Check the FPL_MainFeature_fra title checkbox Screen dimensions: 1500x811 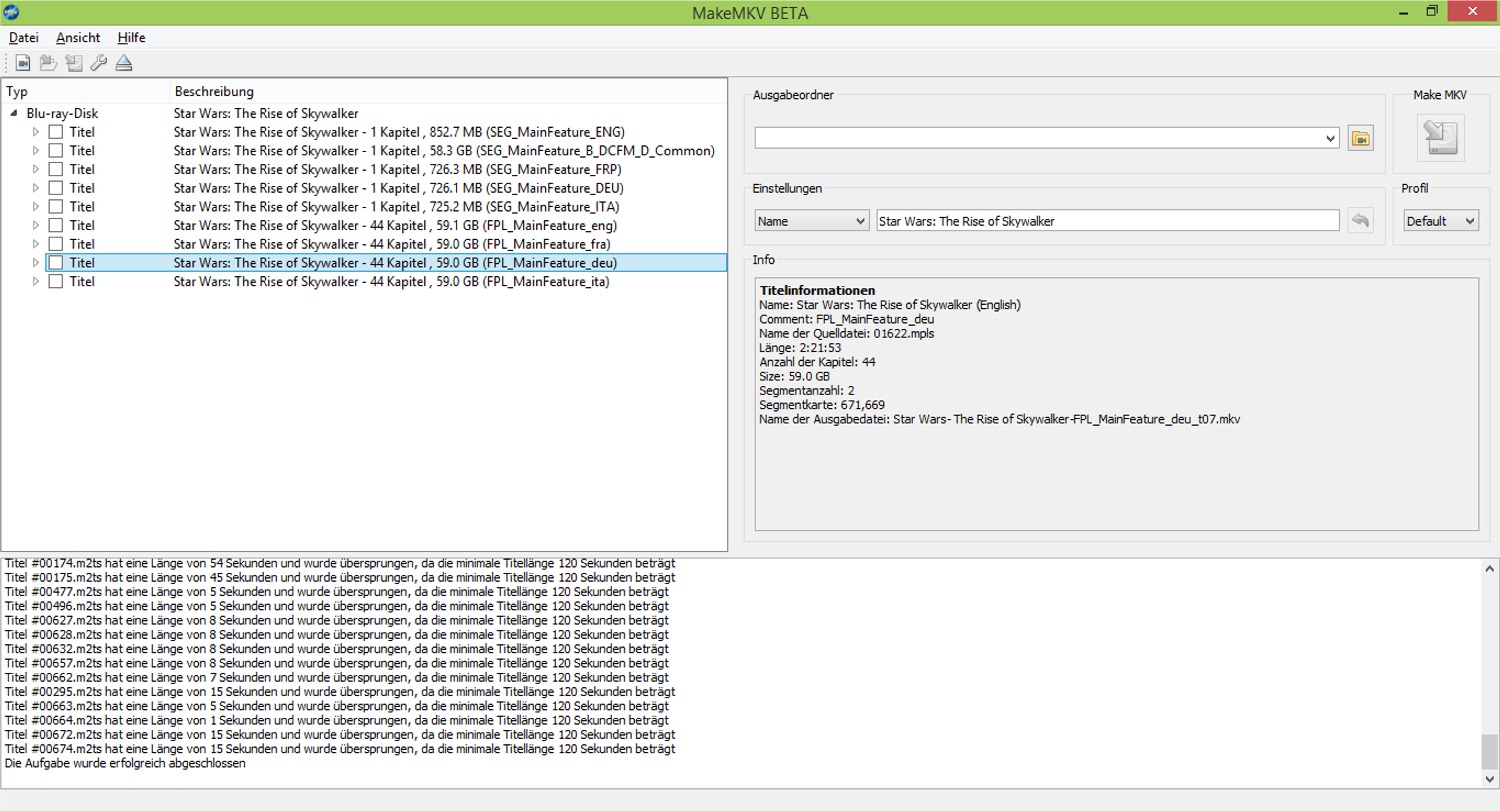tap(56, 244)
